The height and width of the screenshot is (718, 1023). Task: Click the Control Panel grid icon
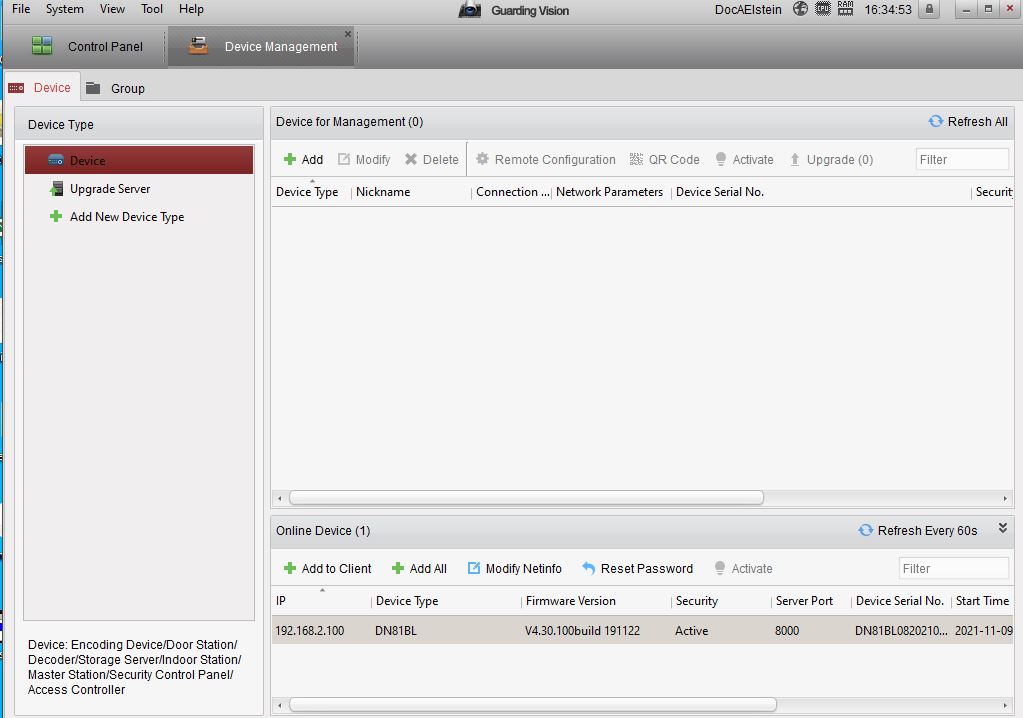pos(42,45)
